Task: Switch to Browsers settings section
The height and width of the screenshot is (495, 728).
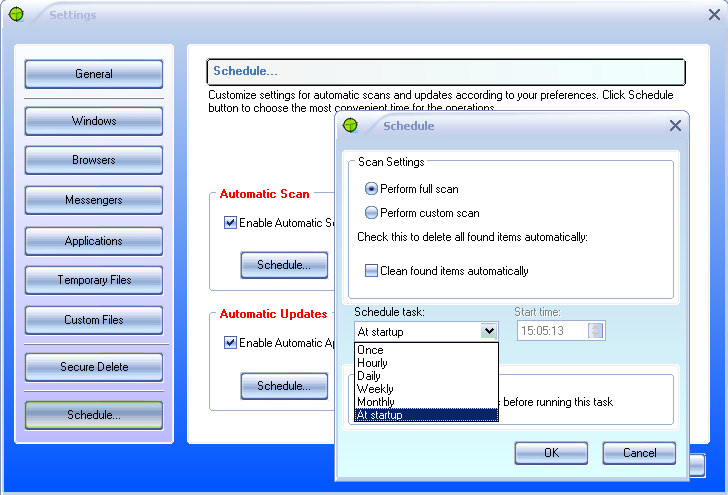Action: click(x=94, y=160)
